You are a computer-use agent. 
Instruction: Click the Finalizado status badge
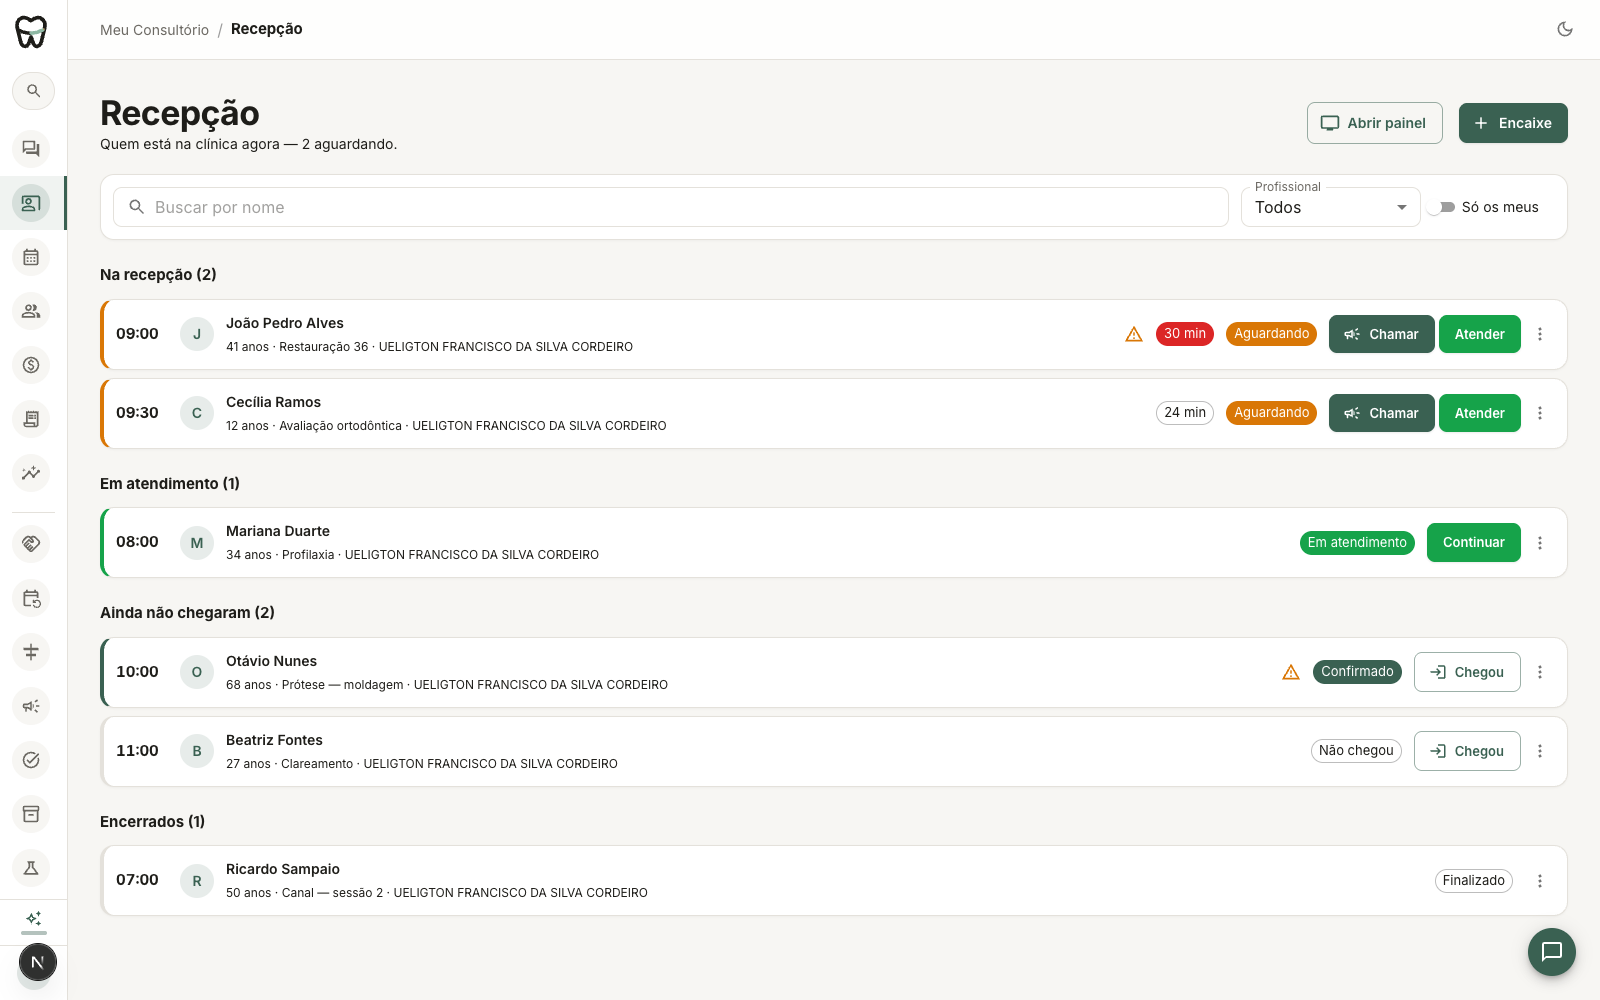pyautogui.click(x=1473, y=881)
